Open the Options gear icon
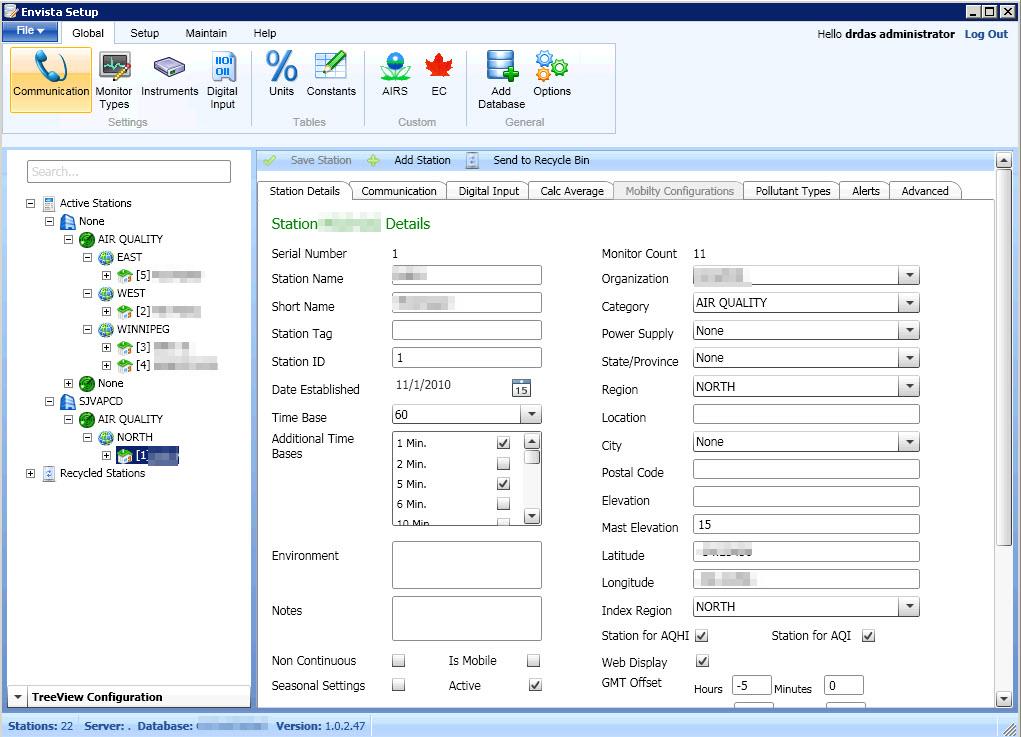The width and height of the screenshot is (1021, 737). 551,75
